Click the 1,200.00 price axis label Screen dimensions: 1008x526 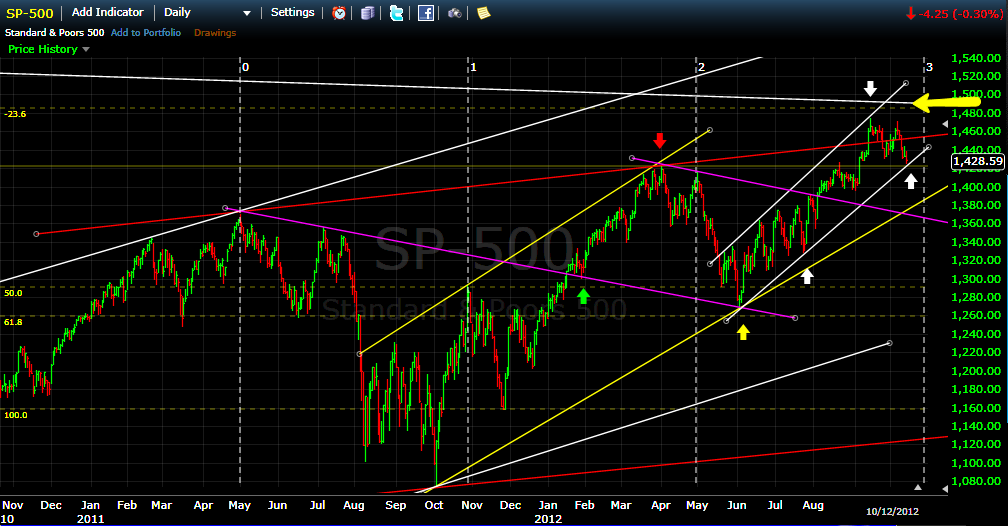tap(976, 371)
